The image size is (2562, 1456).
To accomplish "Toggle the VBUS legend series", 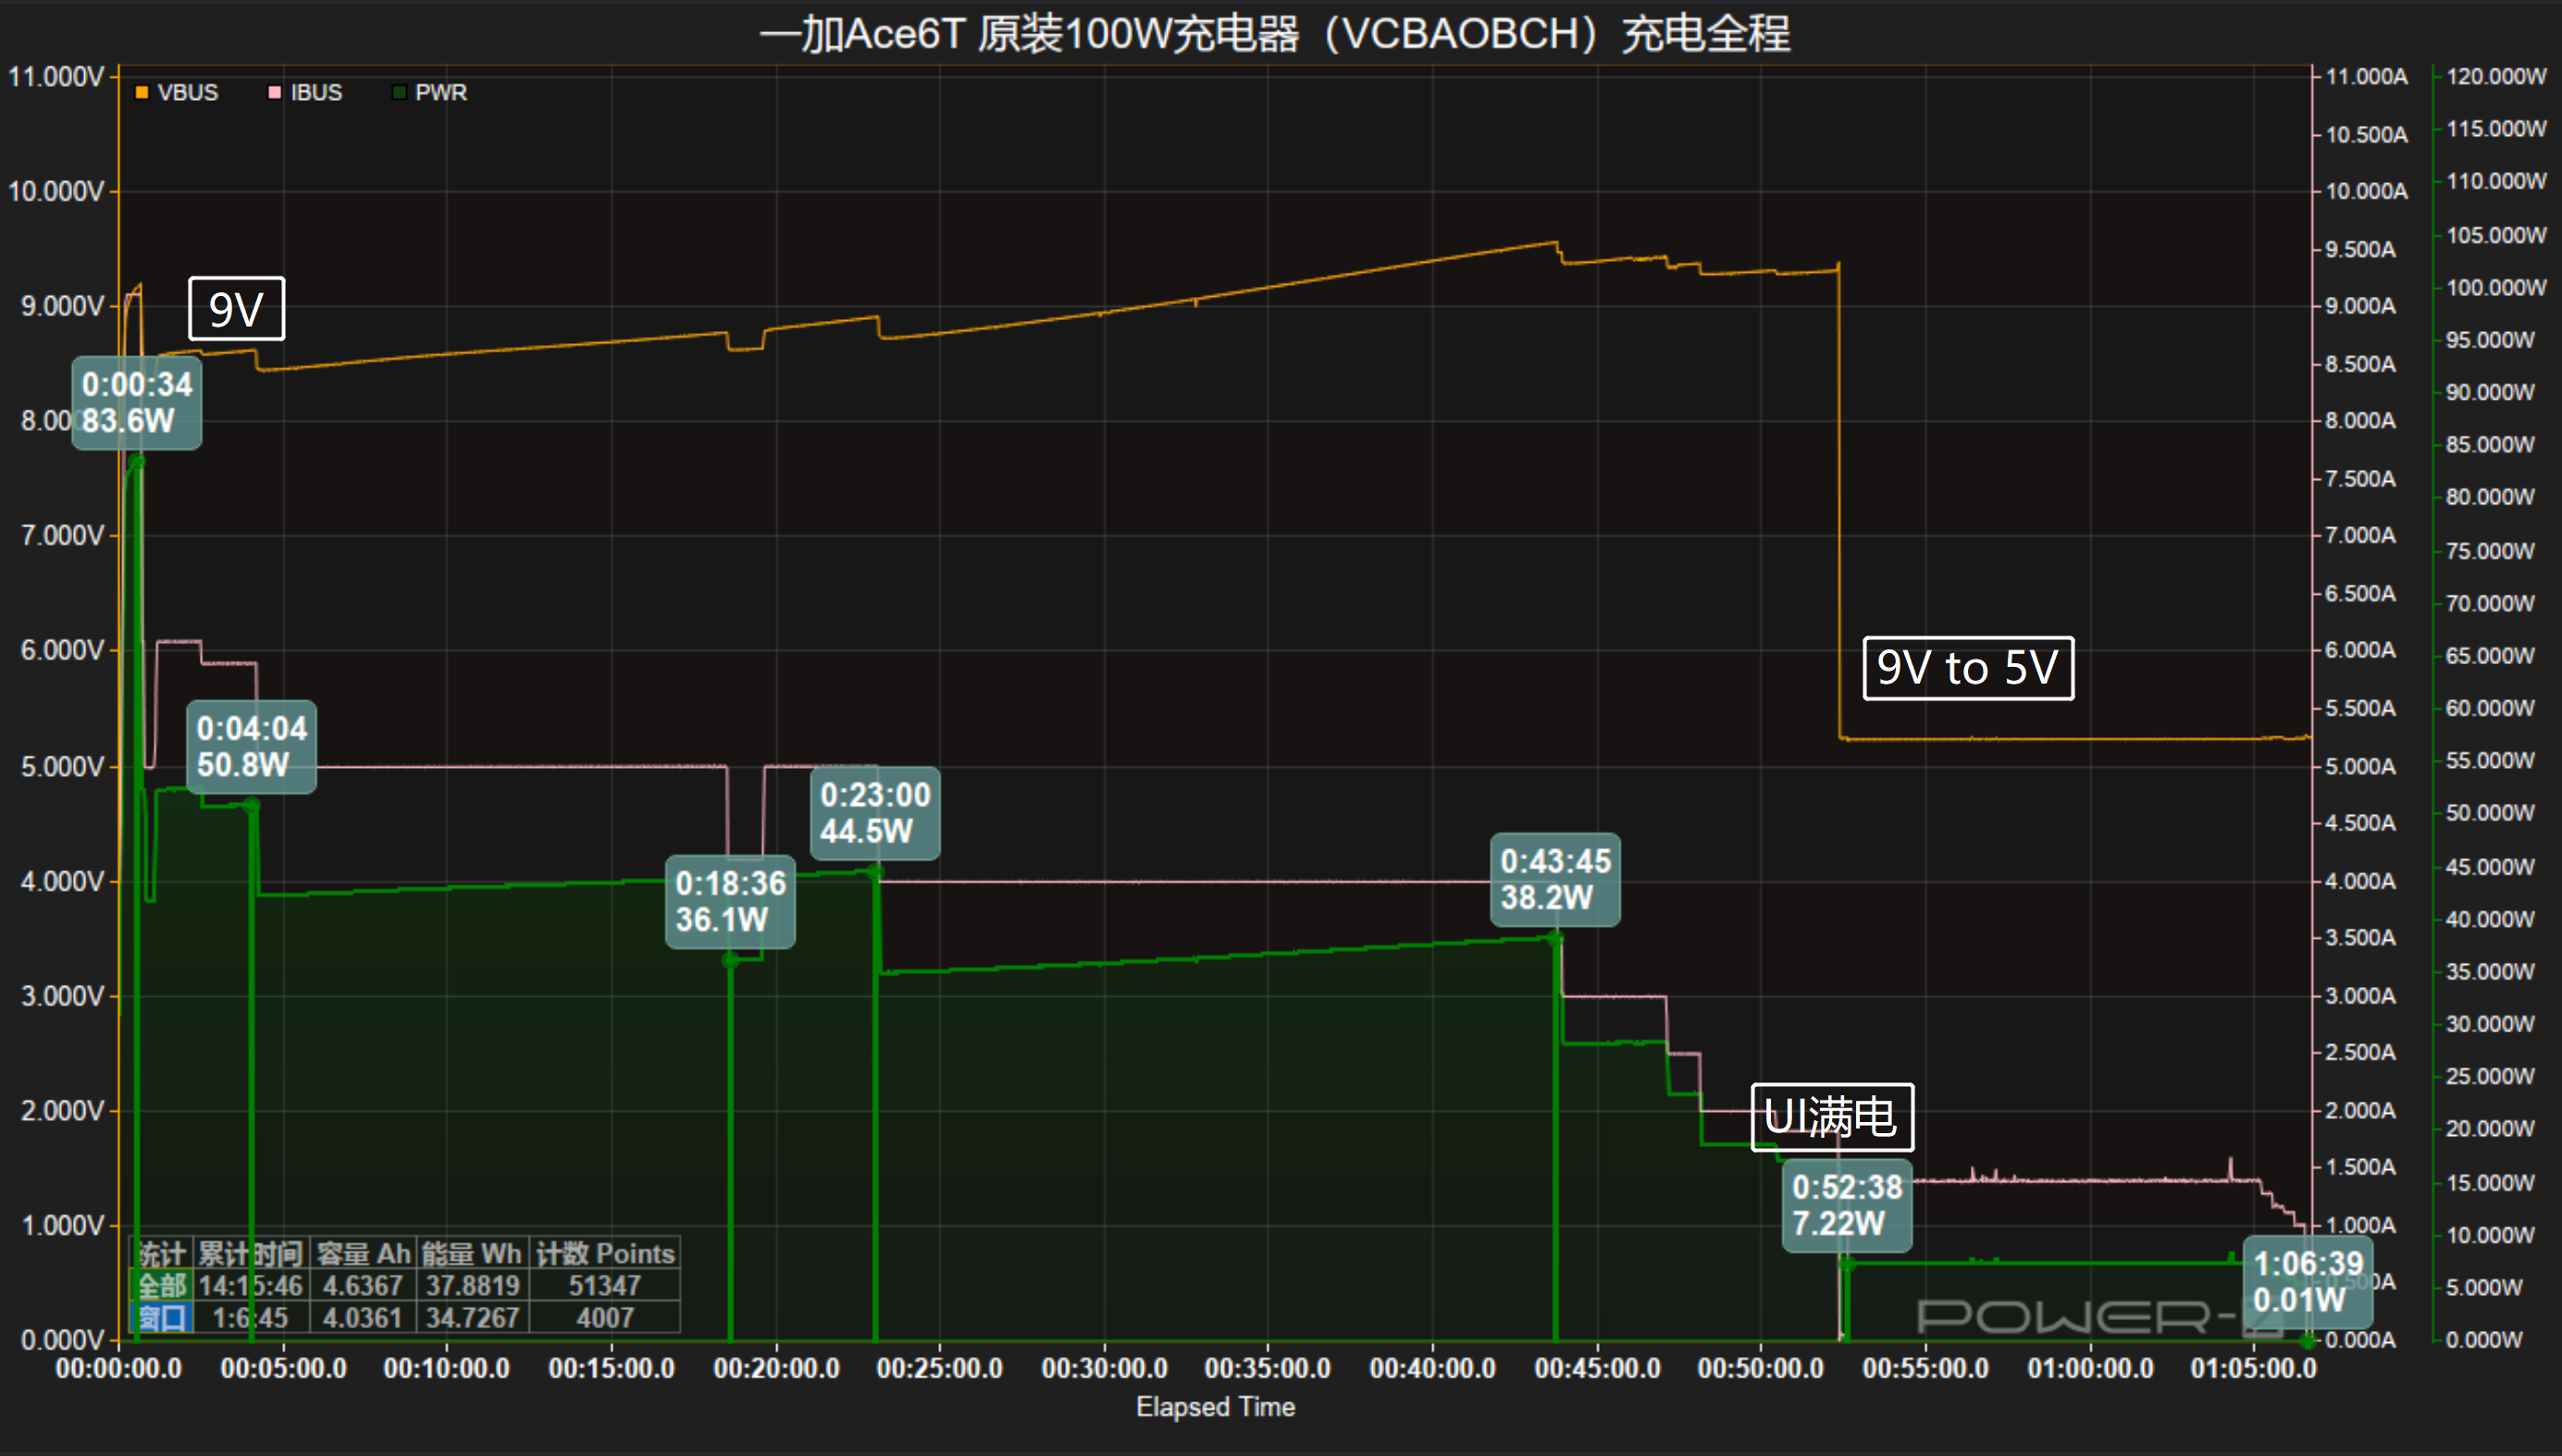I will coord(187,93).
